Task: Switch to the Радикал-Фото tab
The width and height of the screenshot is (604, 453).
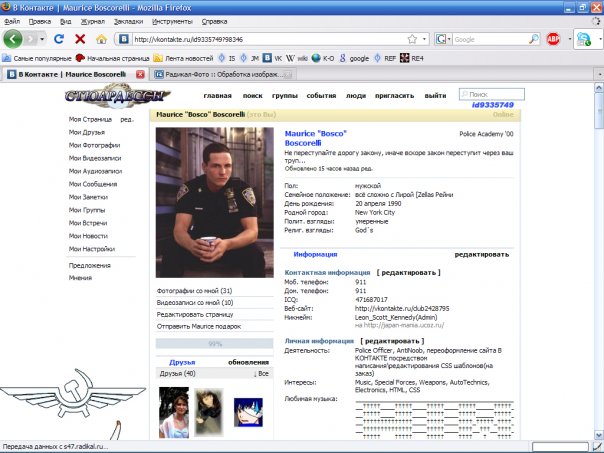Action: 223,74
